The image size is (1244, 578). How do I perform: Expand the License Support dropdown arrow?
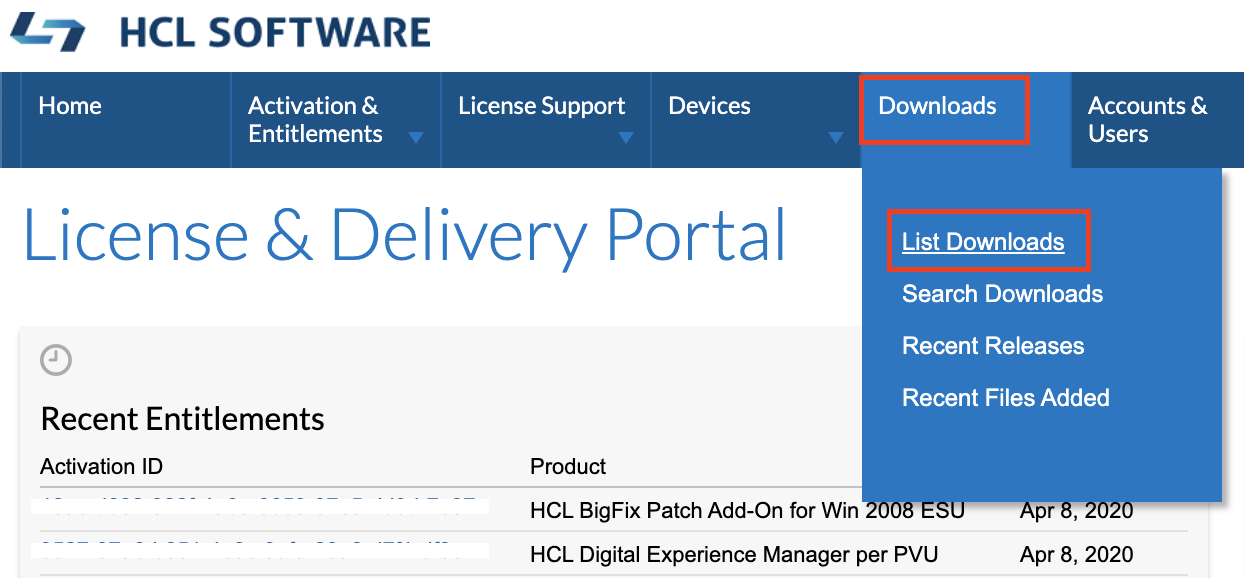tap(626, 138)
